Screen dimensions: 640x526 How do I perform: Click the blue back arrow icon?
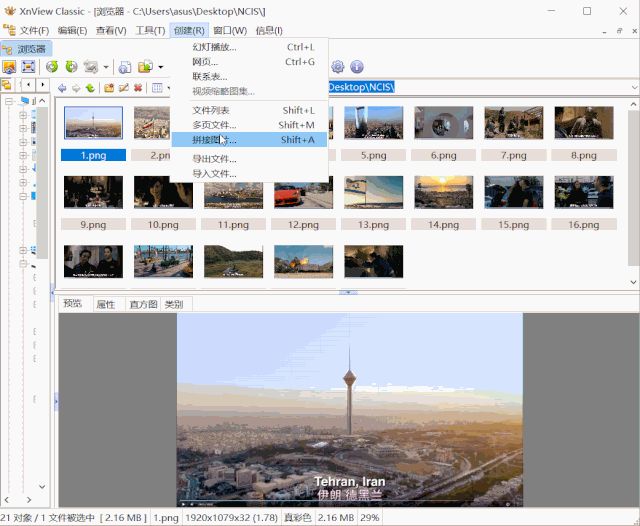coord(62,88)
